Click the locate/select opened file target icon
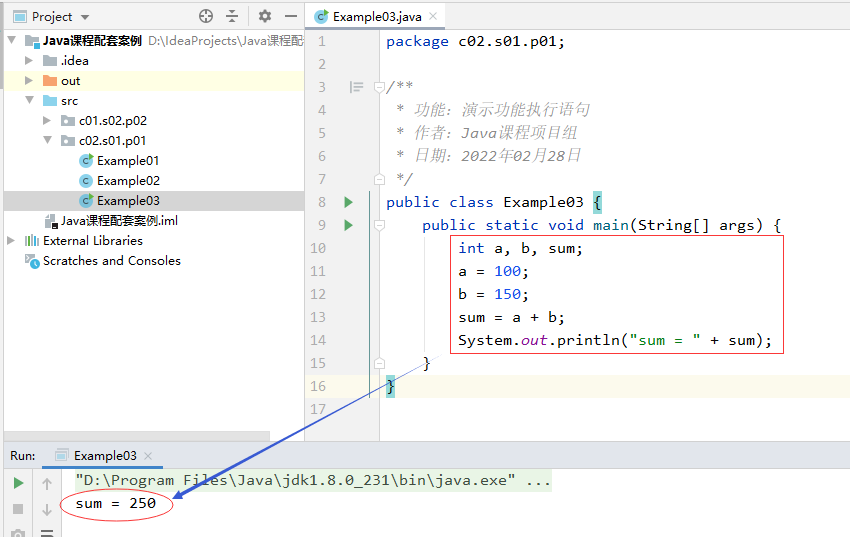Screen dimensions: 850x537 click(x=205, y=16)
